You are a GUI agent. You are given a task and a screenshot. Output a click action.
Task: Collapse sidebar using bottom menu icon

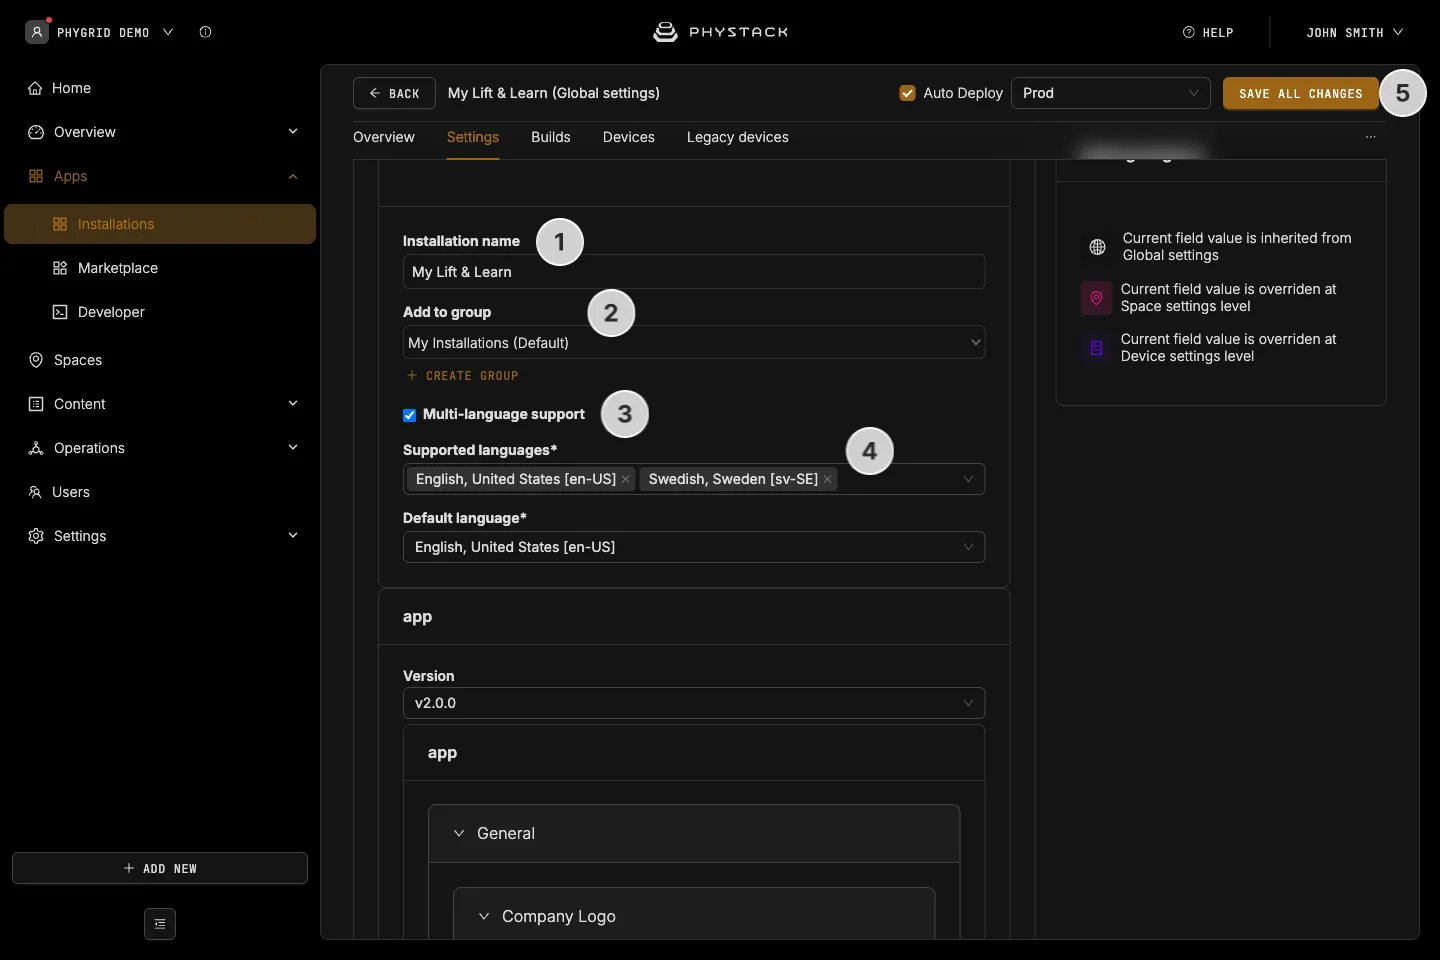click(x=160, y=924)
